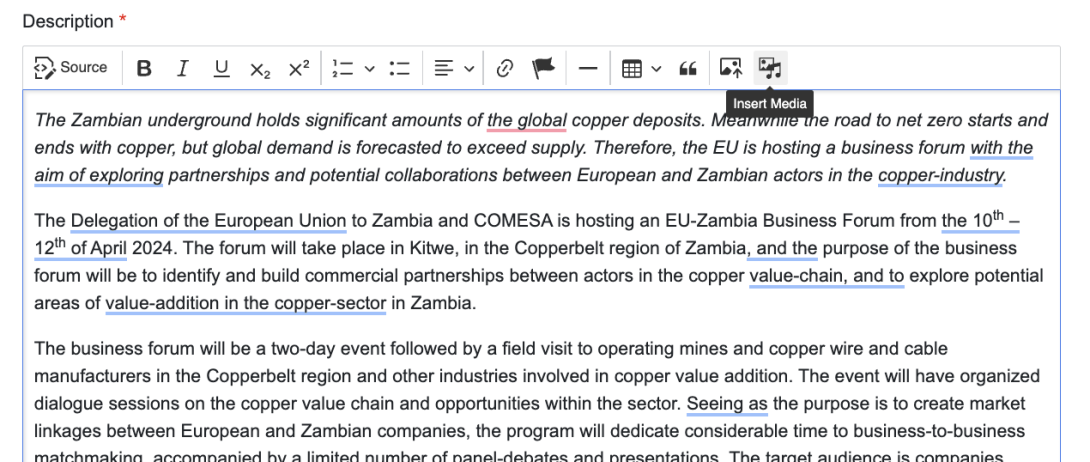Apply superscript formatting
The width and height of the screenshot is (1090, 462).
tap(299, 68)
